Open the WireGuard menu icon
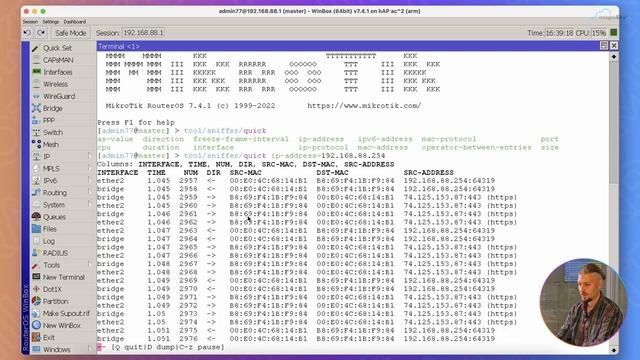This screenshot has height=360, width=640. pos(36,96)
